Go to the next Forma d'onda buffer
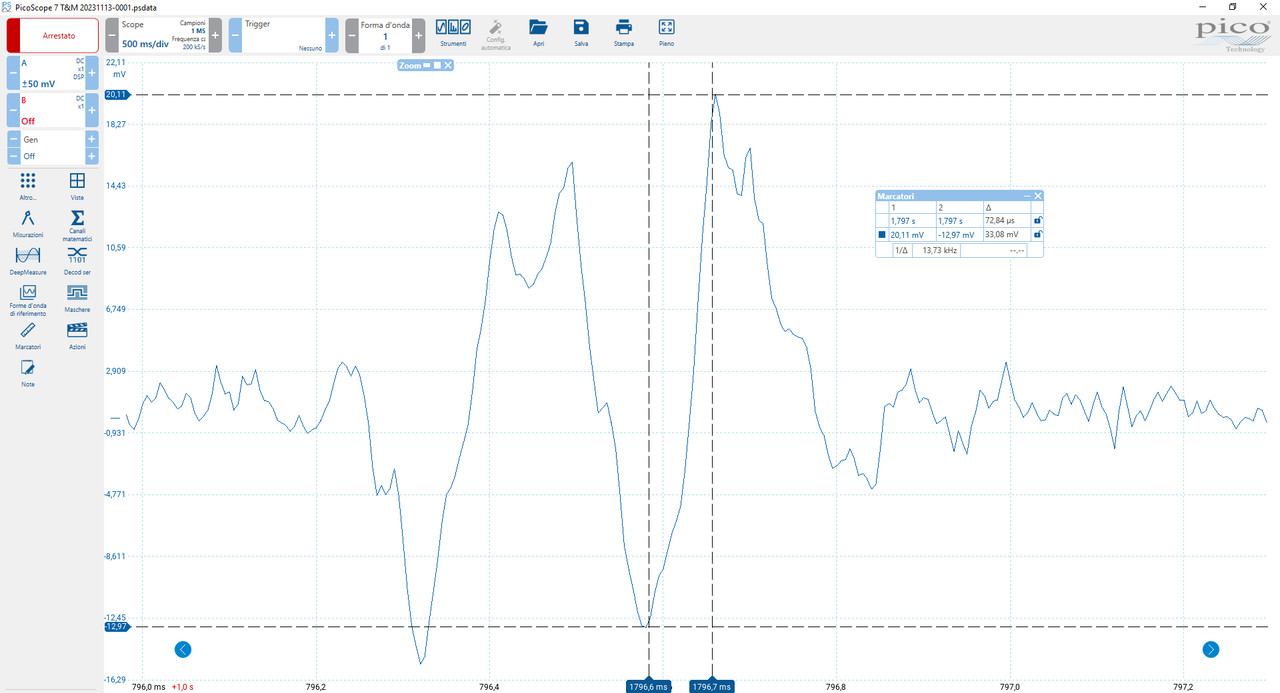1280x693 pixels. 418,35
